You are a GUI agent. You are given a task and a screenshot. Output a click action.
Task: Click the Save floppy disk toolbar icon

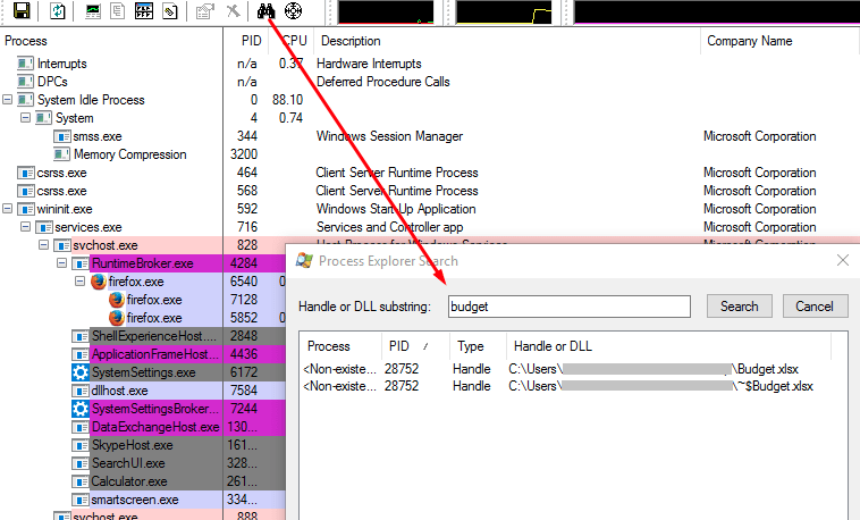pos(21,10)
